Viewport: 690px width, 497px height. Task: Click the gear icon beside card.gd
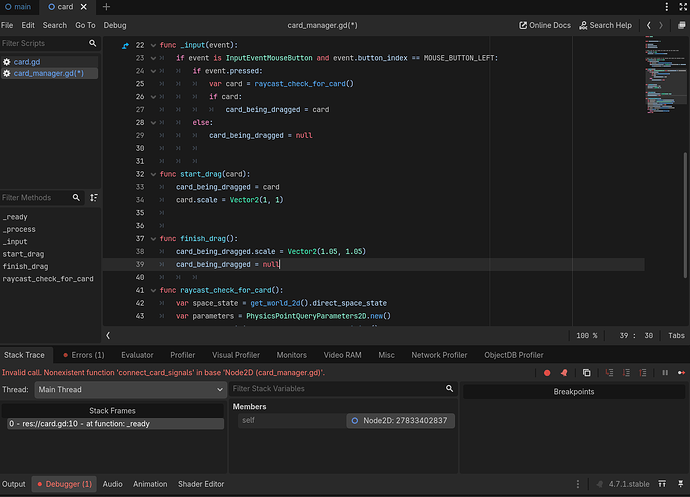pyautogui.click(x=7, y=62)
